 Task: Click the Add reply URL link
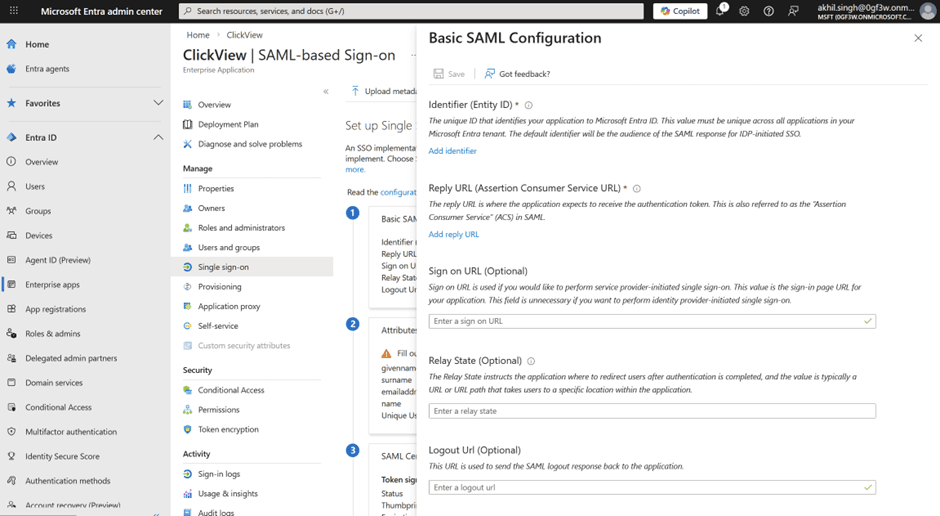click(x=454, y=234)
